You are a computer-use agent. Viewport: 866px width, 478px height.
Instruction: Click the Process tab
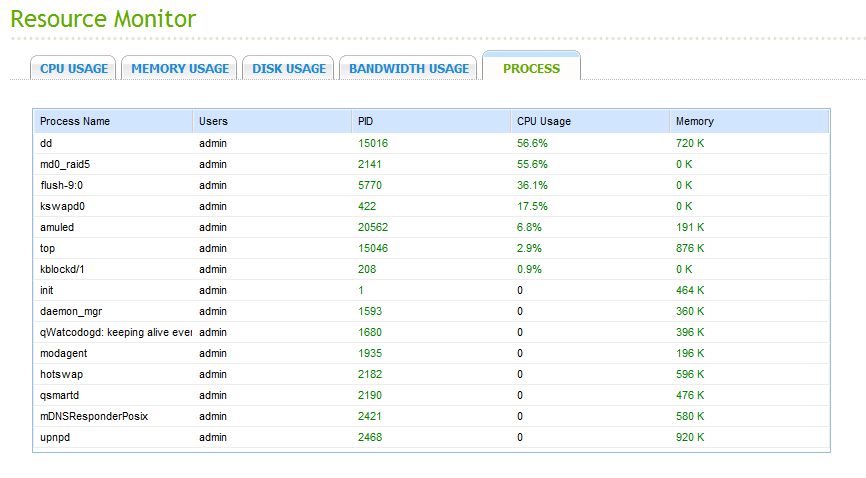(531, 69)
